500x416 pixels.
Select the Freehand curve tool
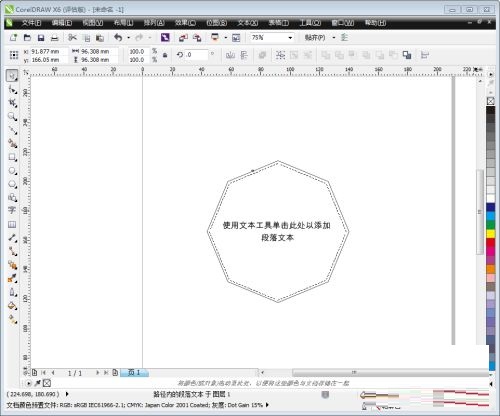pos(12,130)
